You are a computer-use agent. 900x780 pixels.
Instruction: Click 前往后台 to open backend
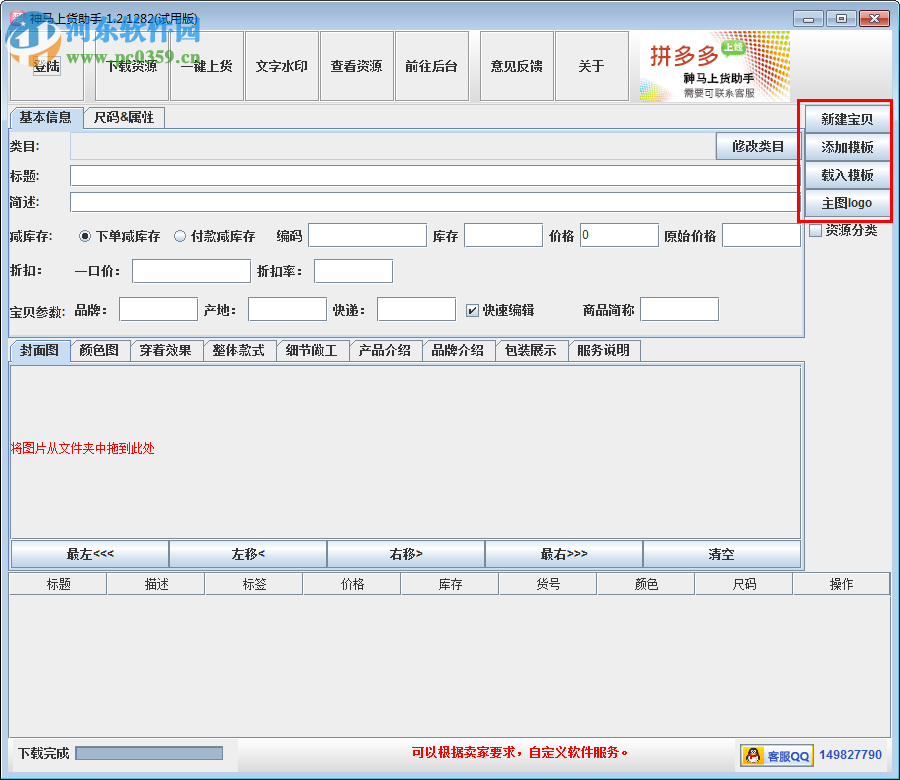point(432,66)
